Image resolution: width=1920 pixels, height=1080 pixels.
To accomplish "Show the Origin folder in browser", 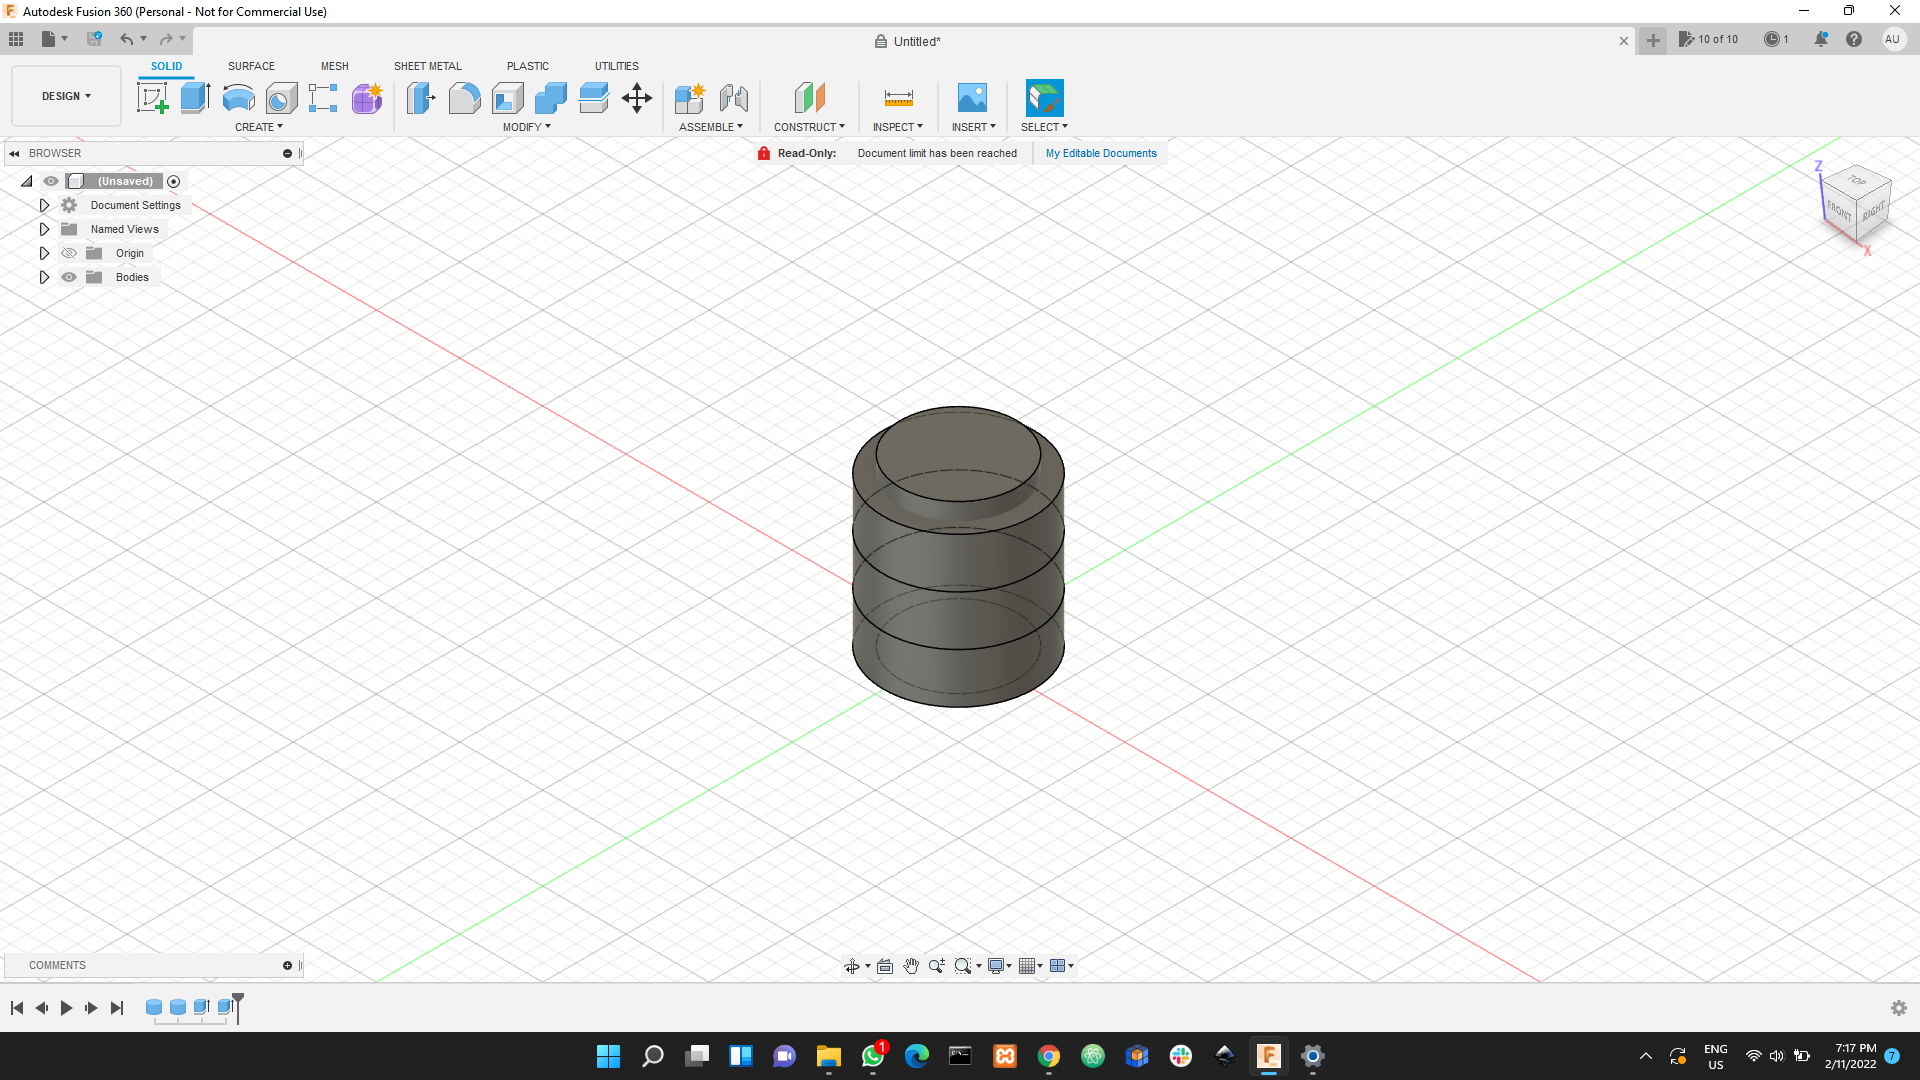I will pos(69,253).
